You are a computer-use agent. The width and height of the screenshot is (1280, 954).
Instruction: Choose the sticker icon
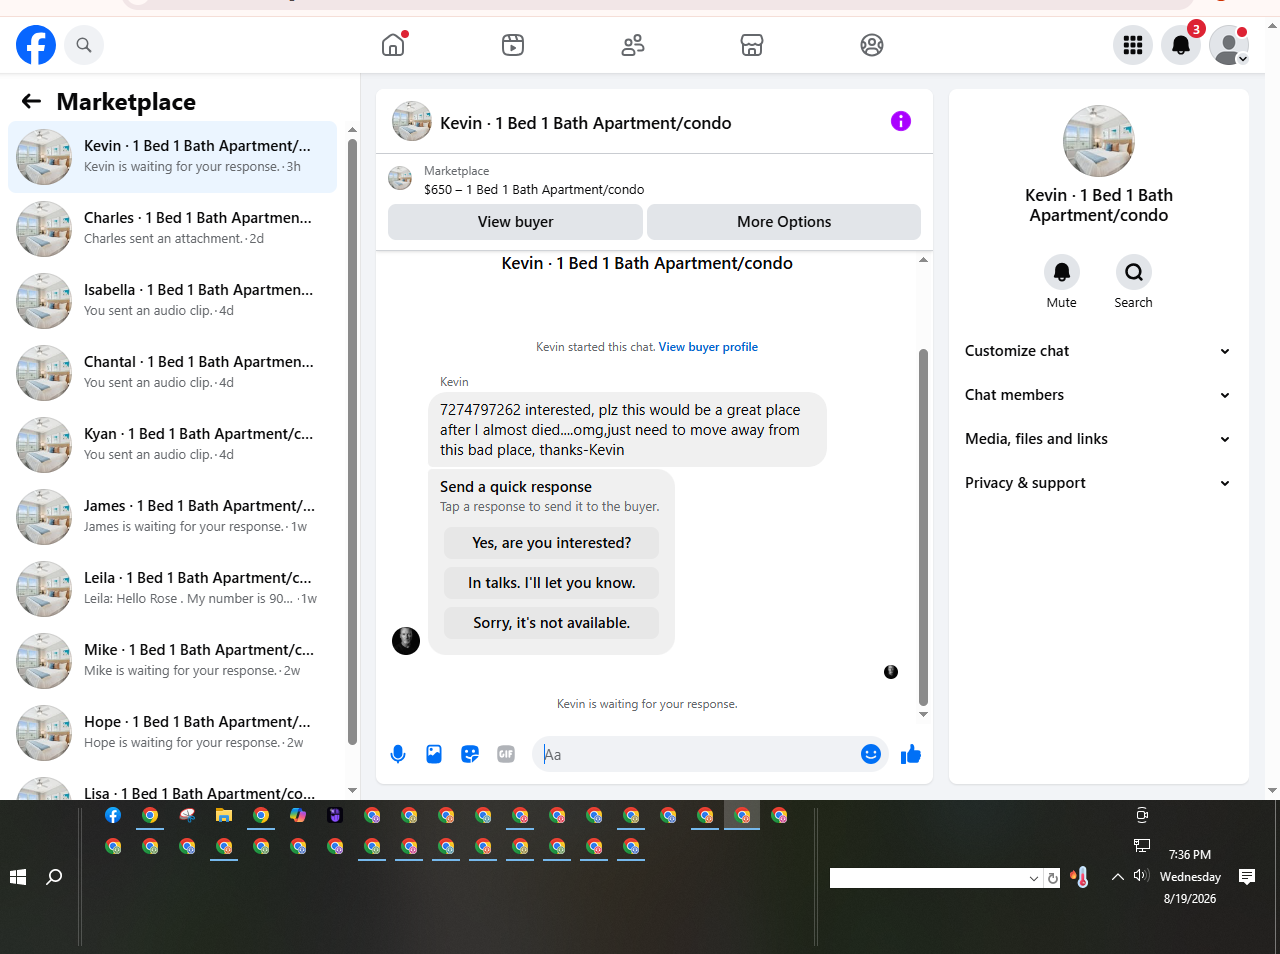(470, 754)
